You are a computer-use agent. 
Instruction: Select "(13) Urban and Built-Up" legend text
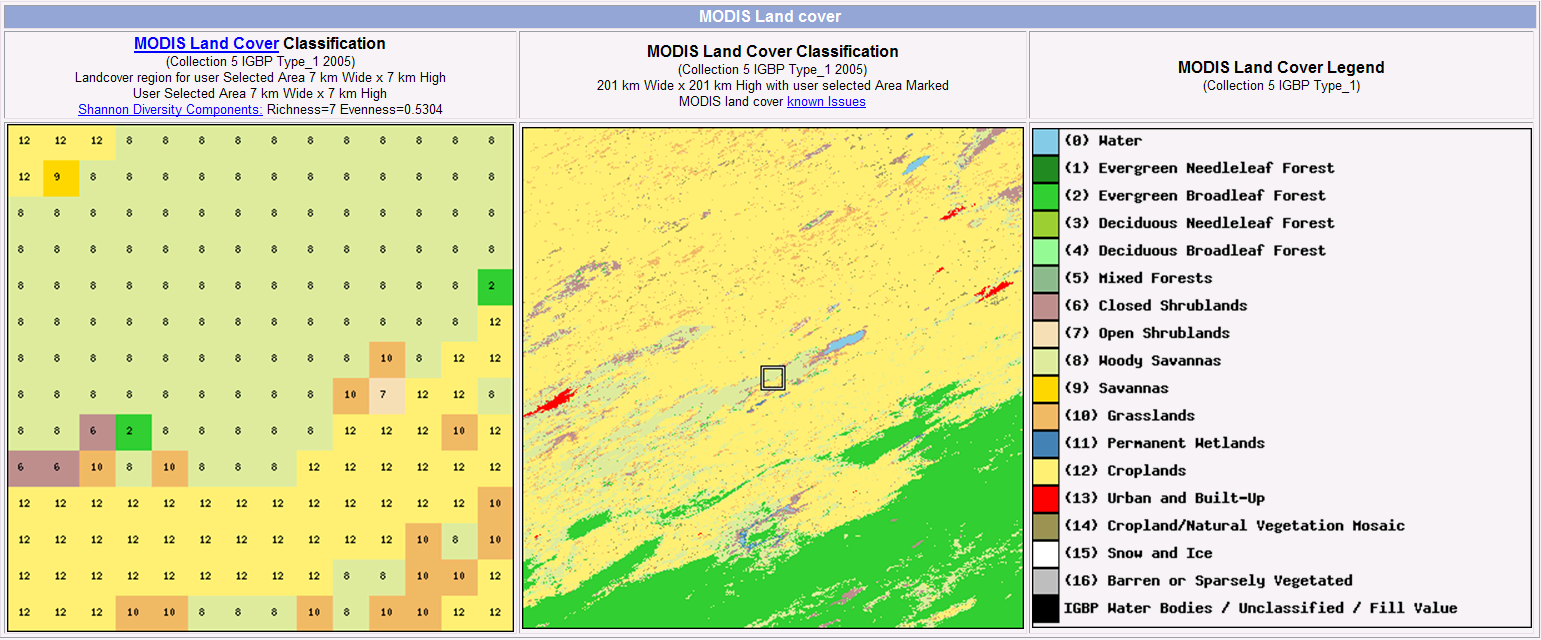(x=1164, y=498)
